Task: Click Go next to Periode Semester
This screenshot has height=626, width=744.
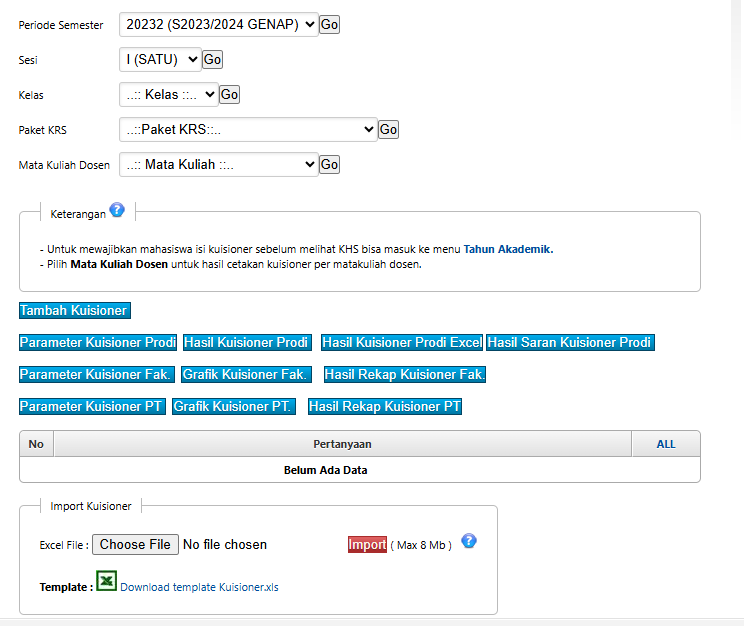Action: pyautogui.click(x=329, y=25)
